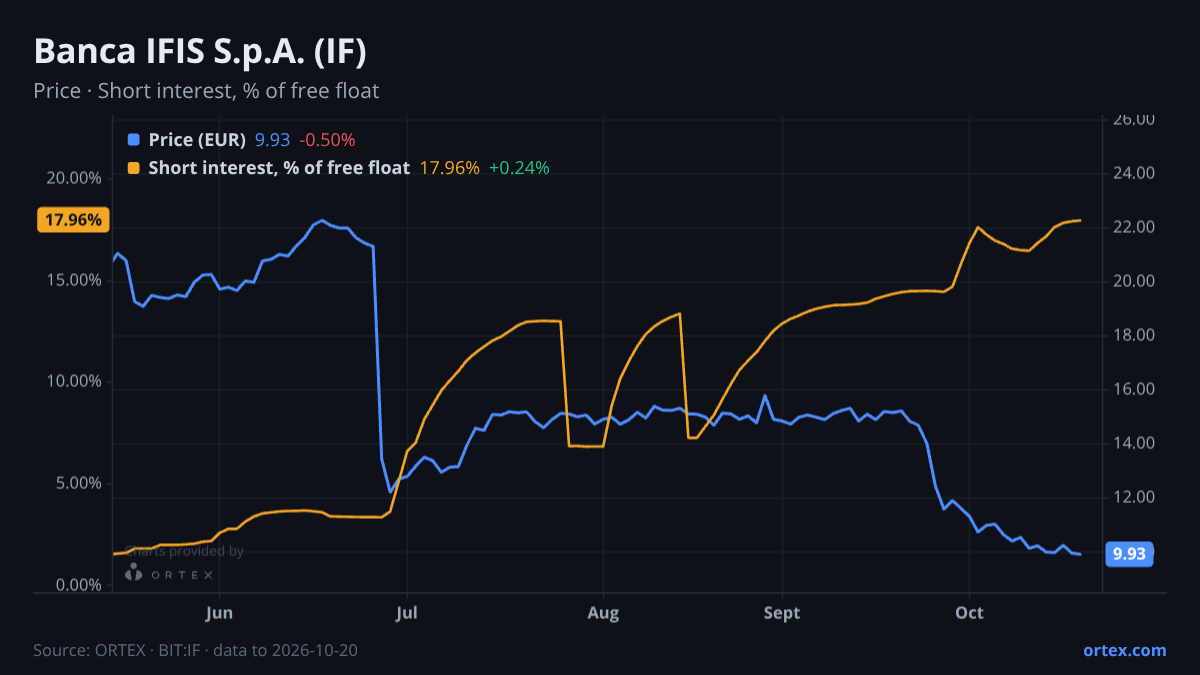Click the 24.00 right axis label
This screenshot has height=675, width=1200.
pyautogui.click(x=1134, y=173)
